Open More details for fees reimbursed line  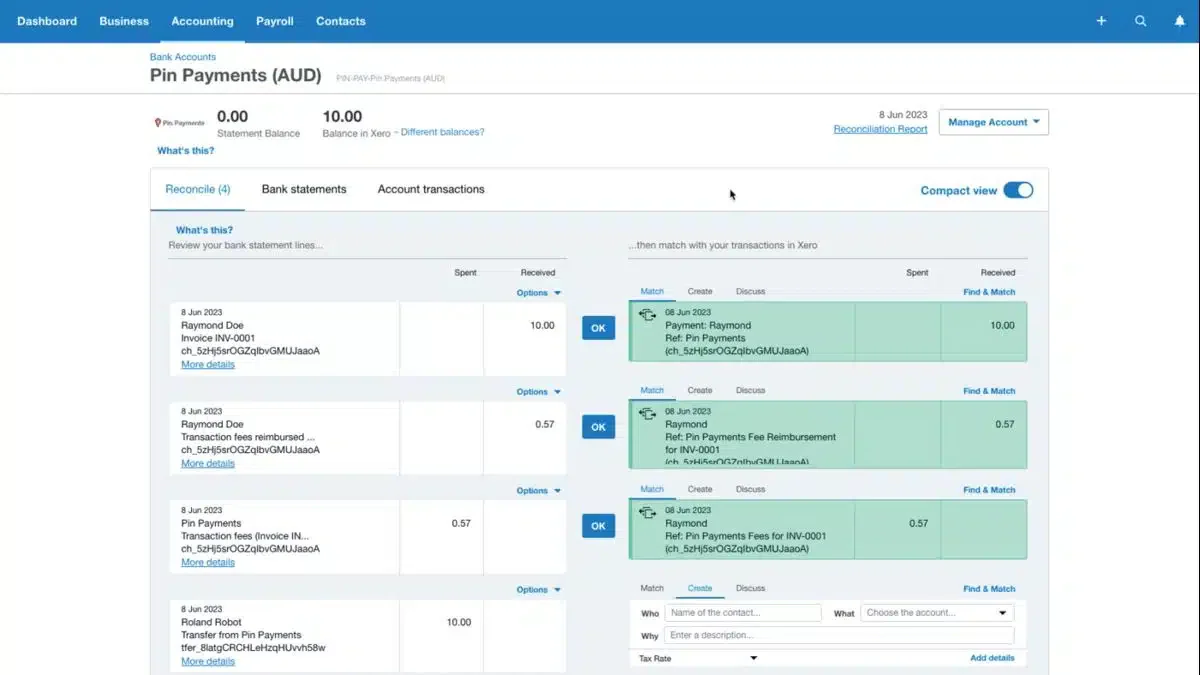click(x=208, y=464)
